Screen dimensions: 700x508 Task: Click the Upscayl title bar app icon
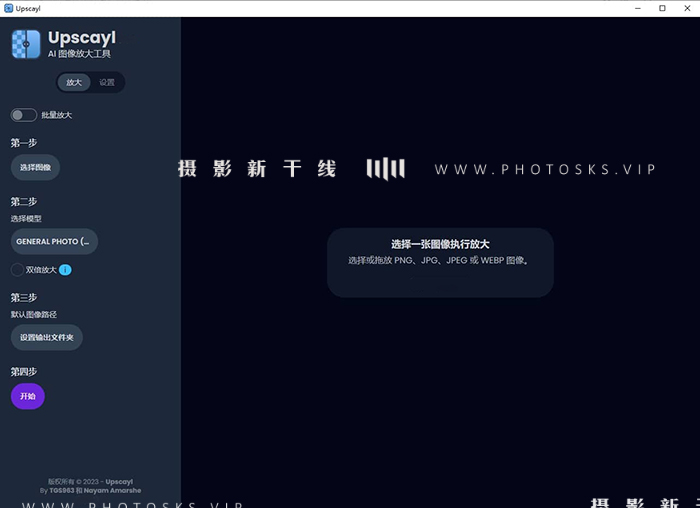(x=8, y=8)
